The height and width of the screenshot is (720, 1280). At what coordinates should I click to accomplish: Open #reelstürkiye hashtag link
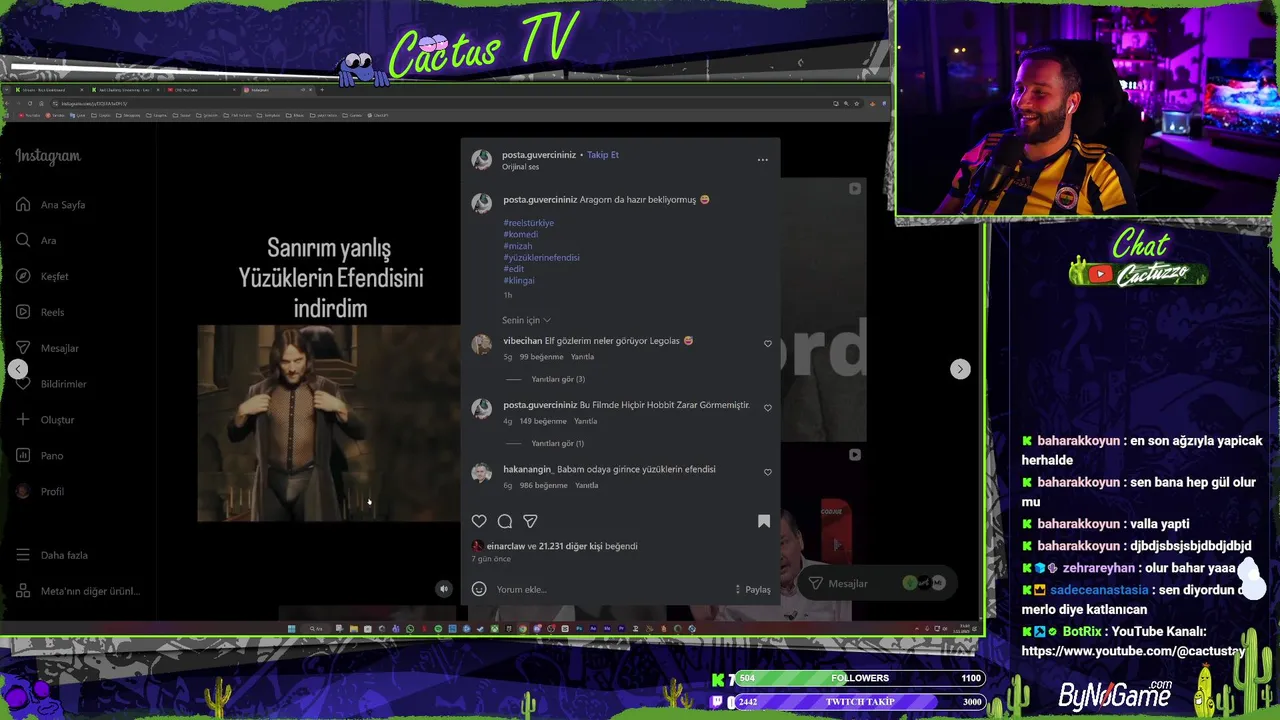[x=528, y=223]
